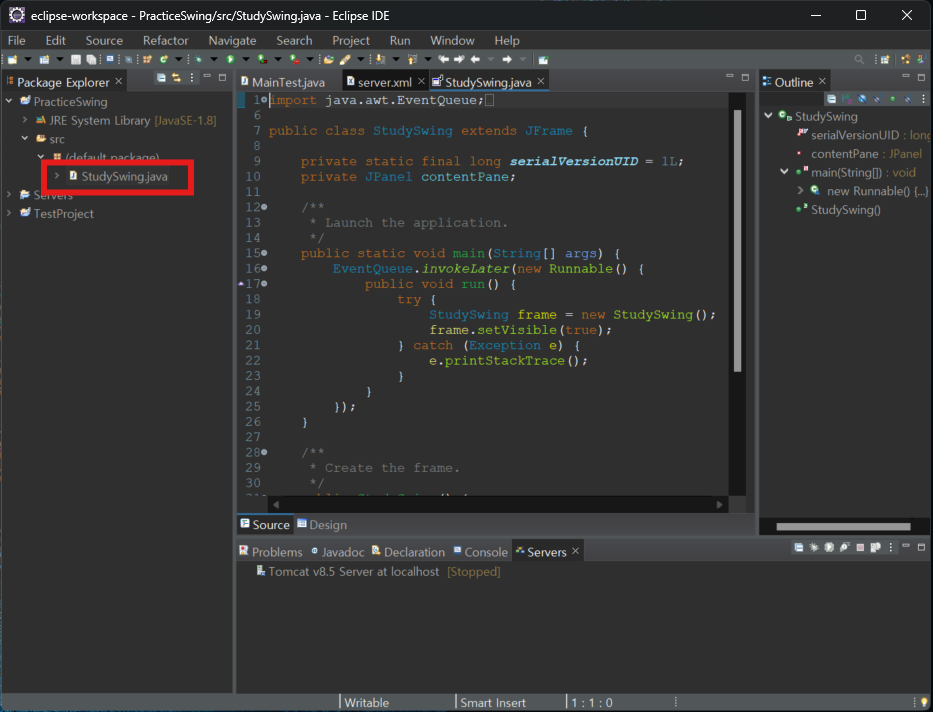
Task: Switch to server.xml editor tab
Action: pyautogui.click(x=384, y=82)
